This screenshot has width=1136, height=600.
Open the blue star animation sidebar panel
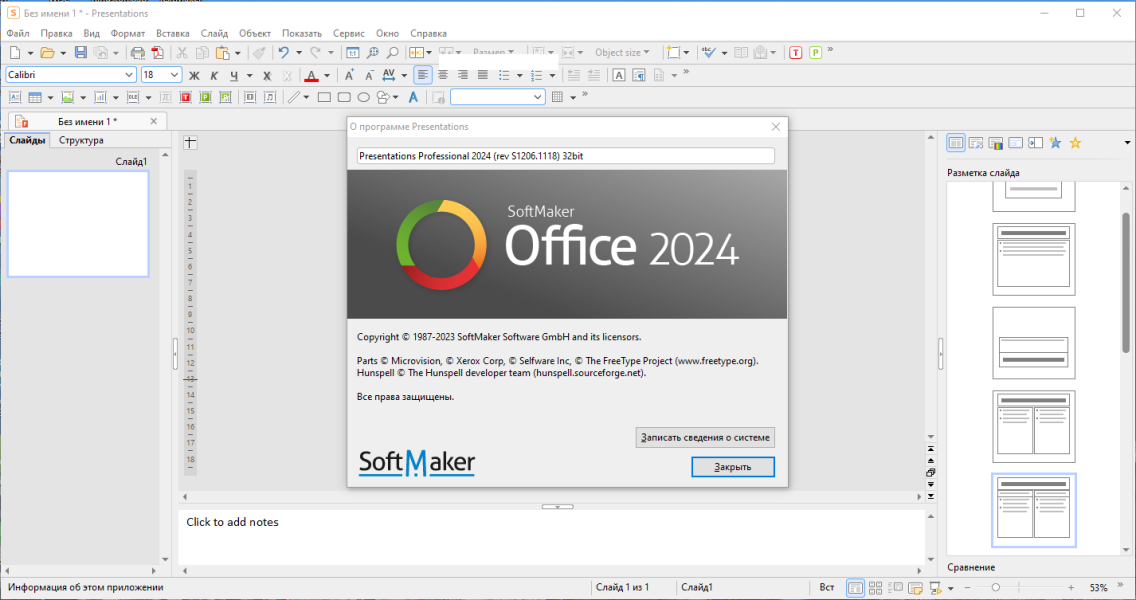click(x=1055, y=143)
